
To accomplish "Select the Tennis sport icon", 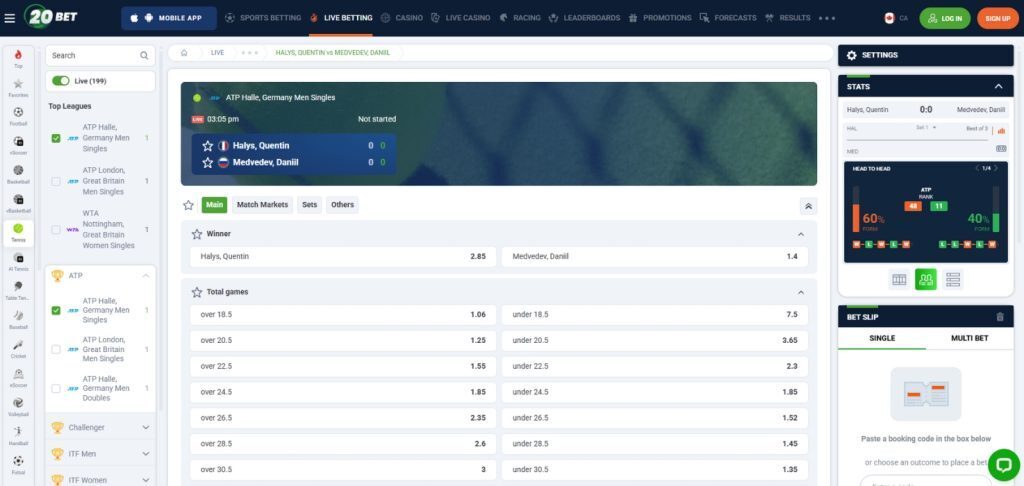I will [18, 229].
